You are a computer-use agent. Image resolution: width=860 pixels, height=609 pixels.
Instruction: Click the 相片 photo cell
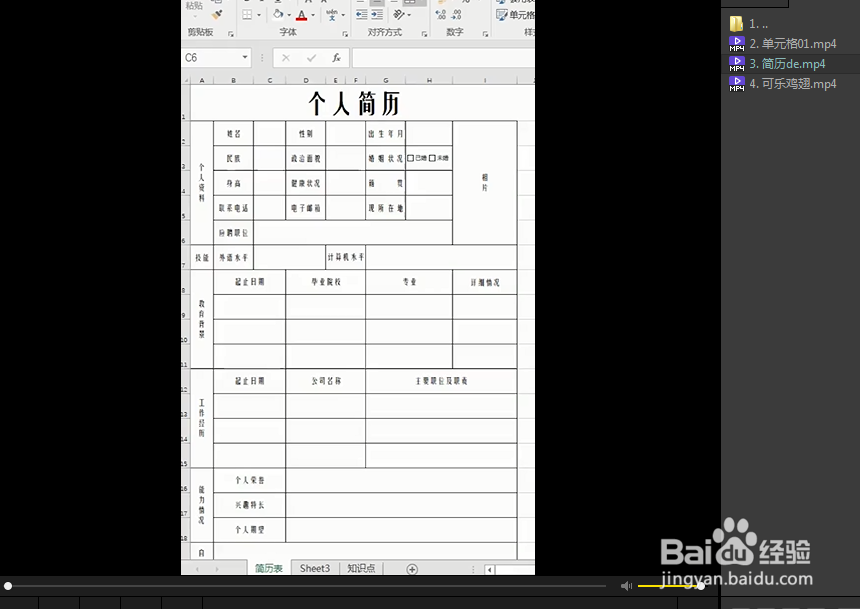coord(485,183)
